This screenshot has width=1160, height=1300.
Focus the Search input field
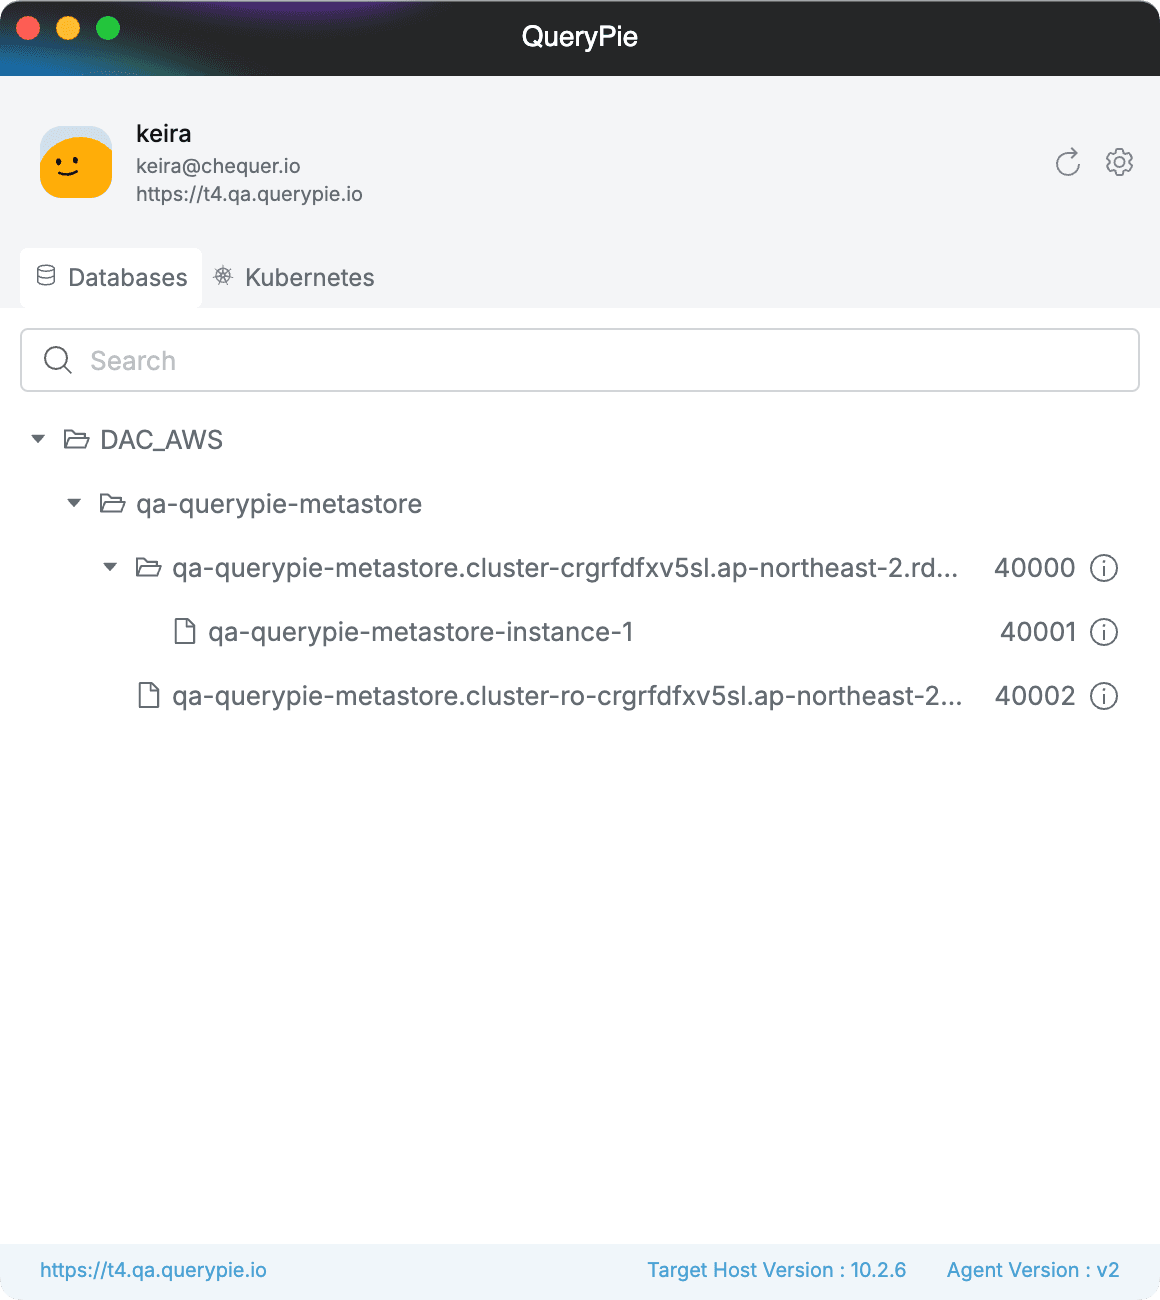tap(600, 360)
